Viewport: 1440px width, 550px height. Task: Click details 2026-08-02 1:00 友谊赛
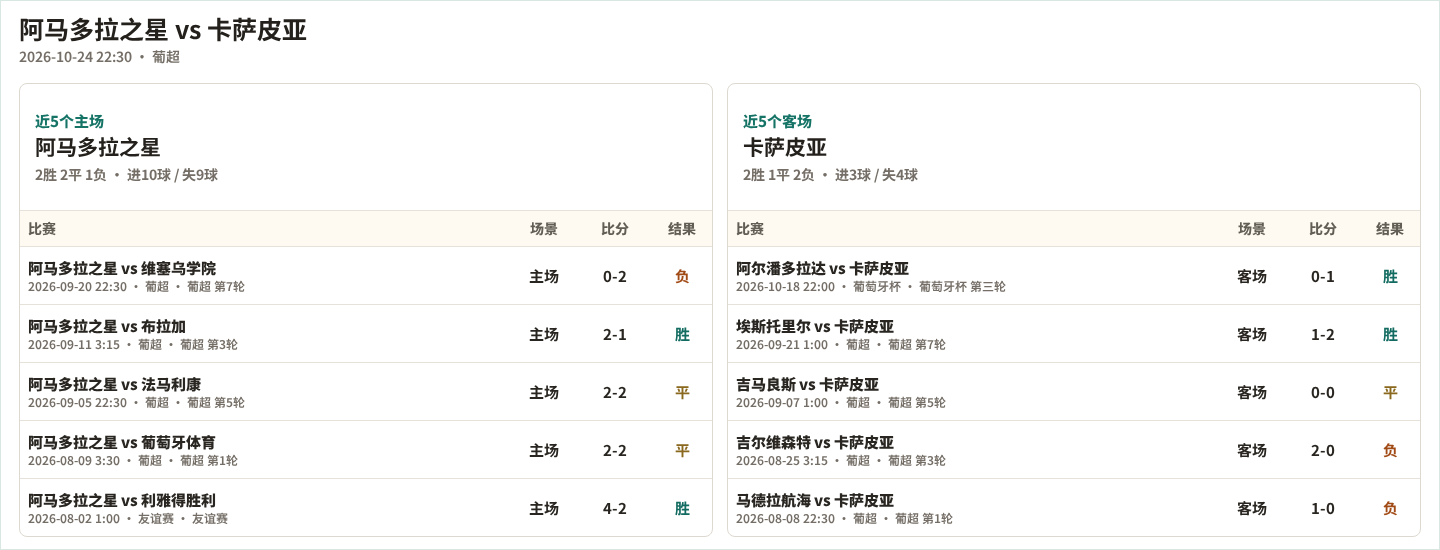click(128, 519)
